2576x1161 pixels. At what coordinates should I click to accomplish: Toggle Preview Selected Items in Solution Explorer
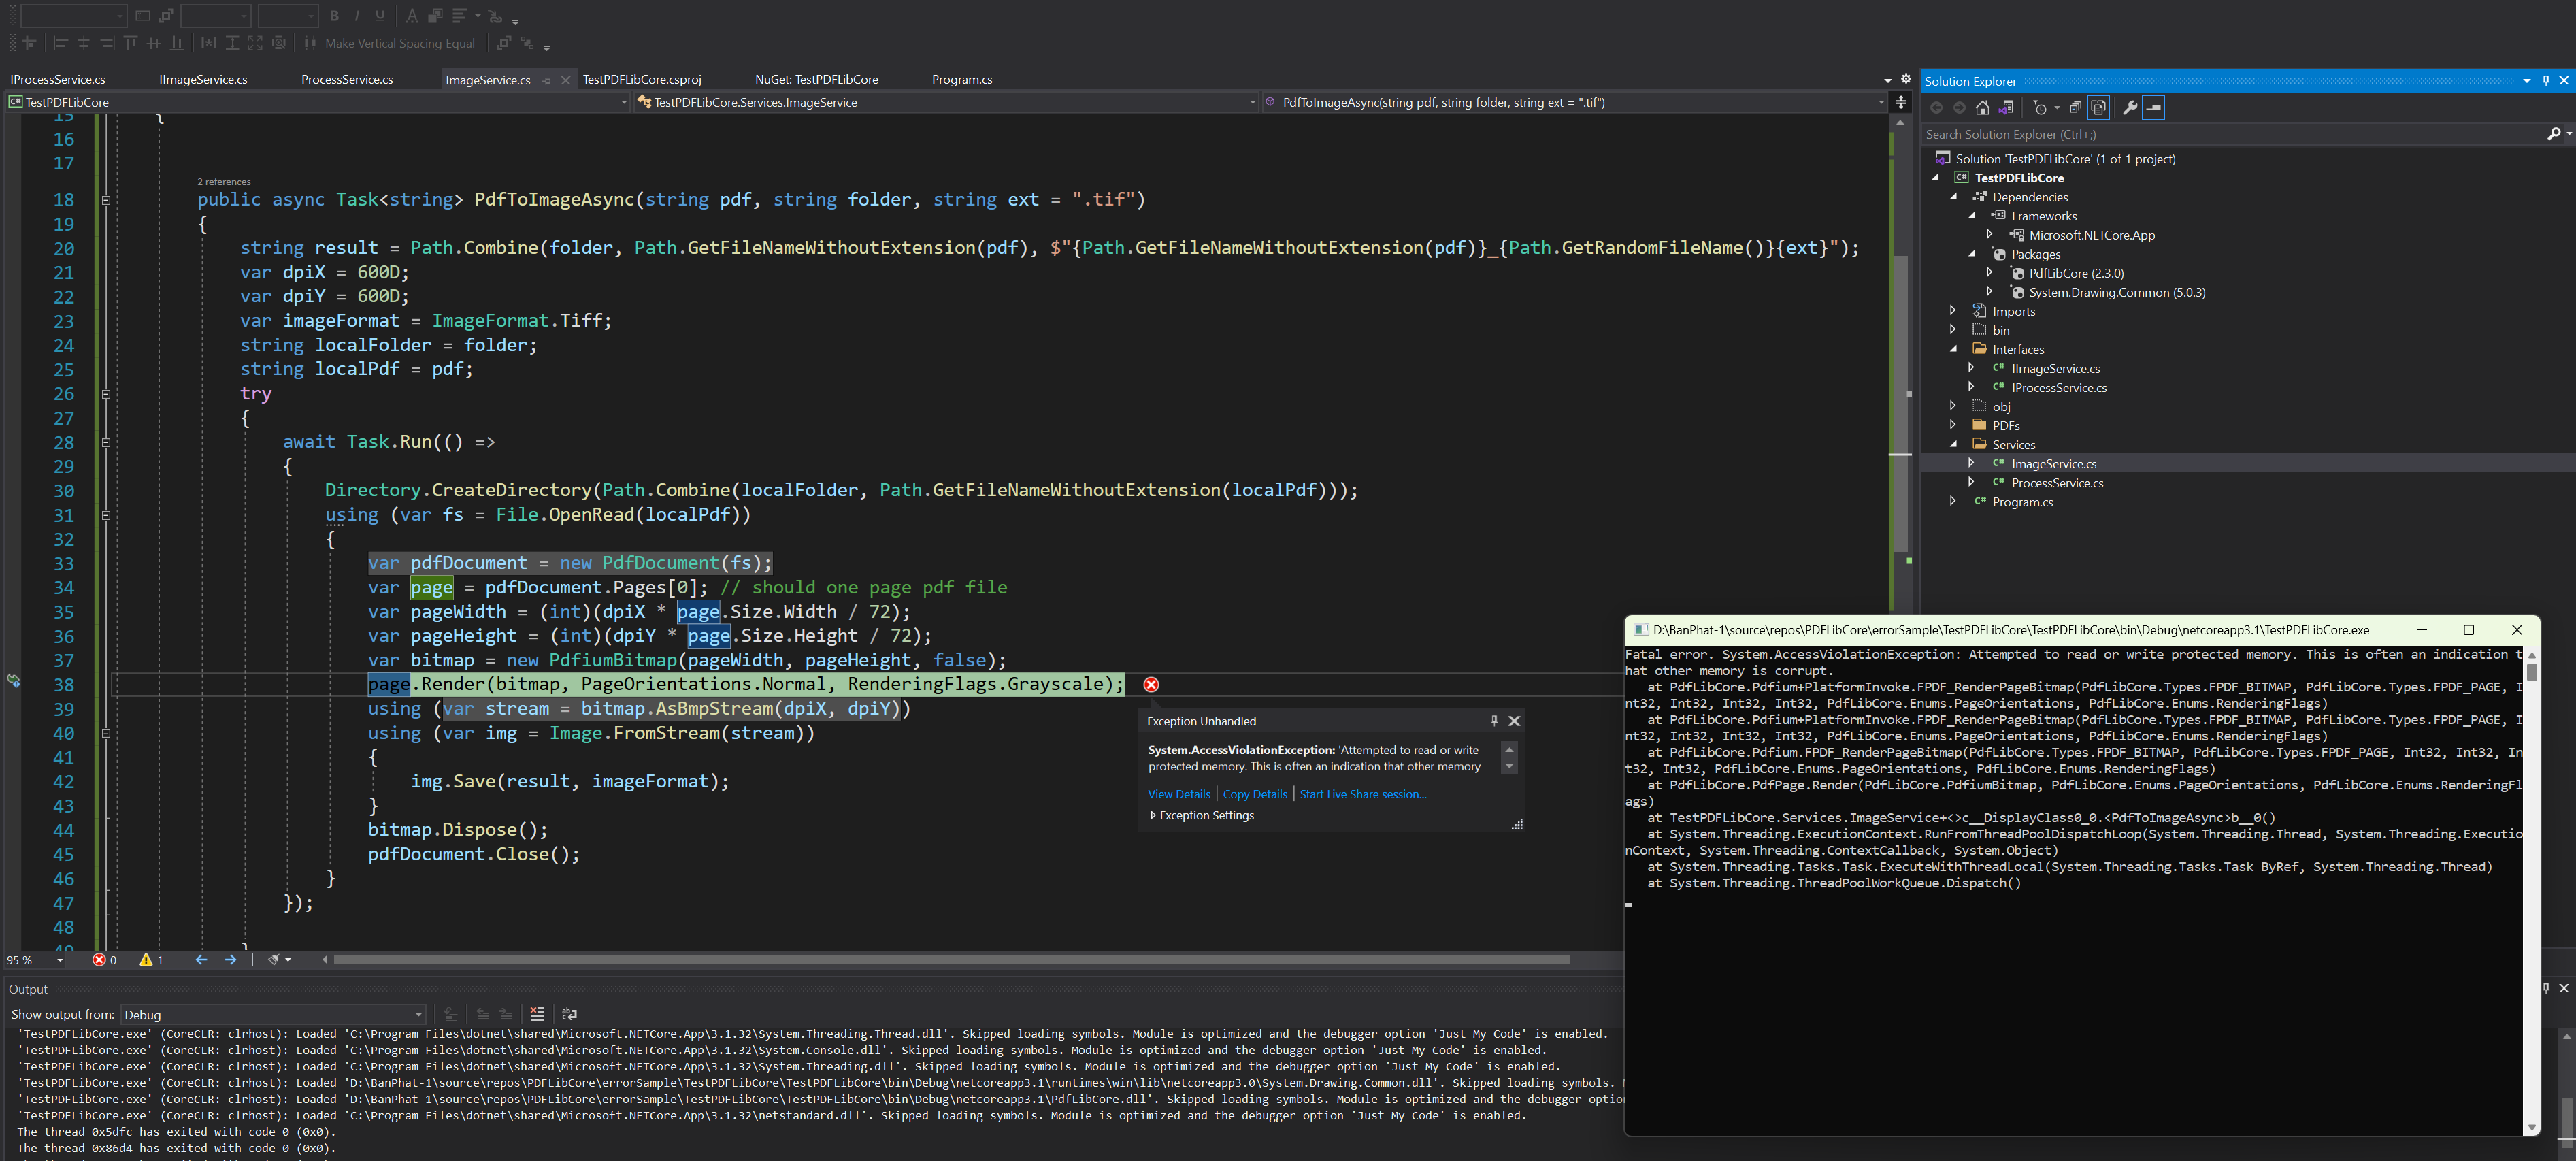point(2098,107)
